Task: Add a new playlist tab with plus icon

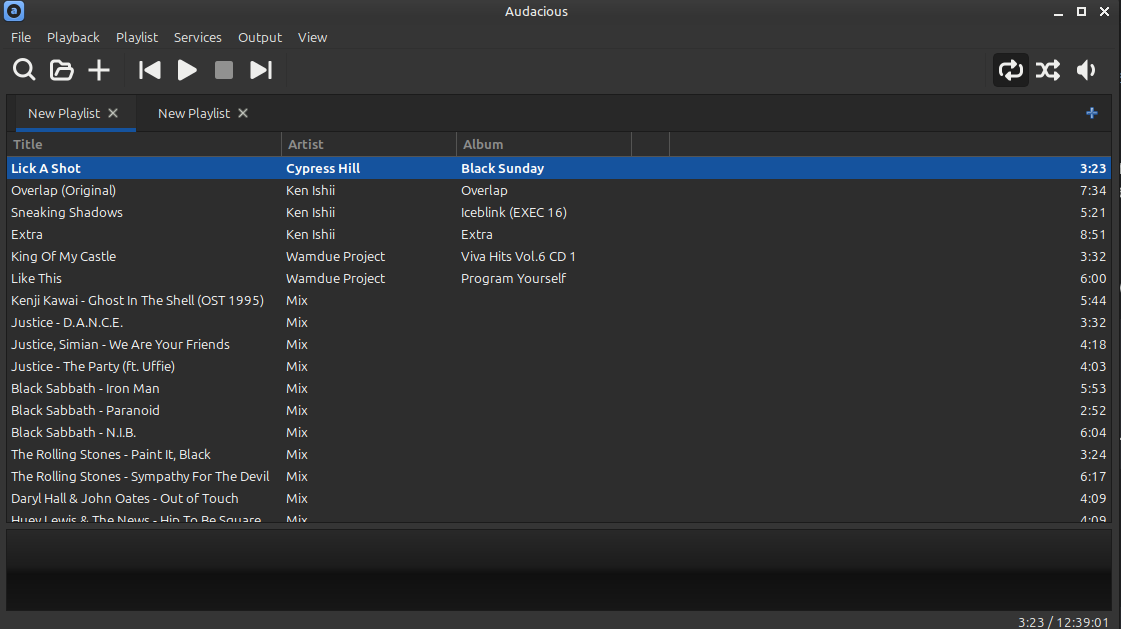Action: (x=1092, y=113)
